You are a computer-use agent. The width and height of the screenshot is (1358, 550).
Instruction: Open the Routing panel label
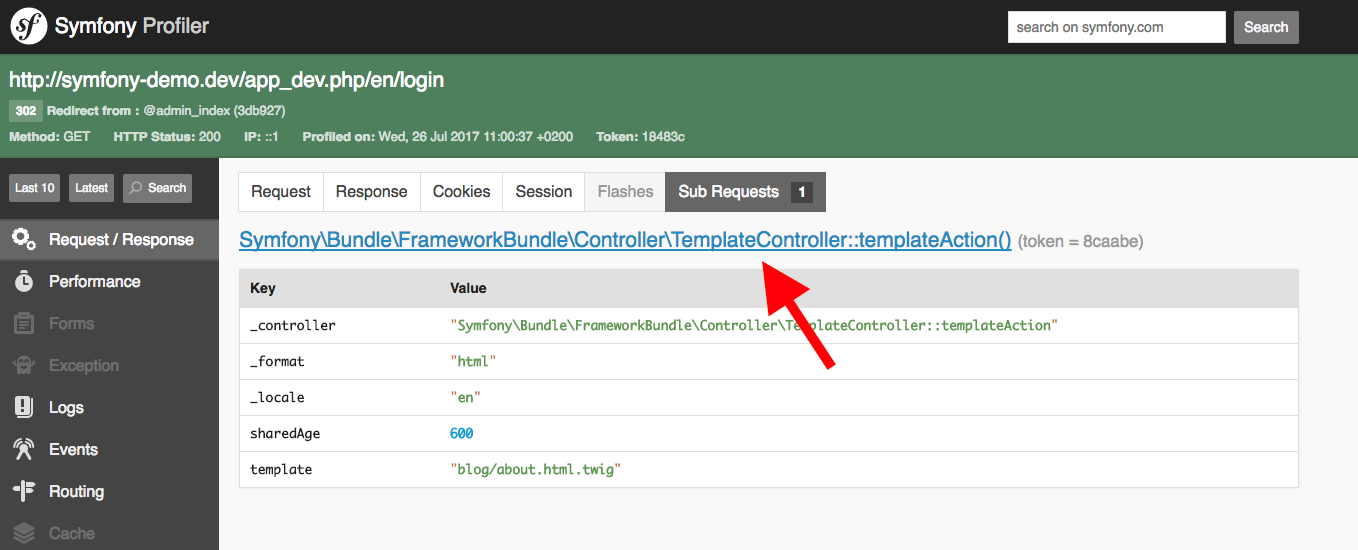pyautogui.click(x=77, y=492)
